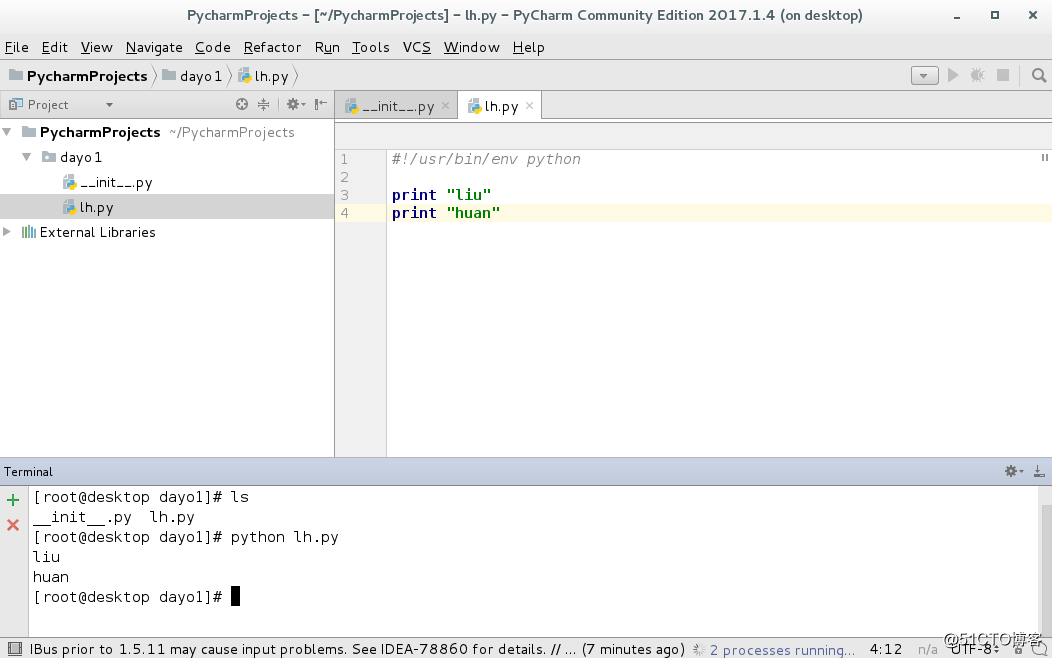The width and height of the screenshot is (1052, 658).
Task: Open the Tools menu
Action: (x=370, y=47)
